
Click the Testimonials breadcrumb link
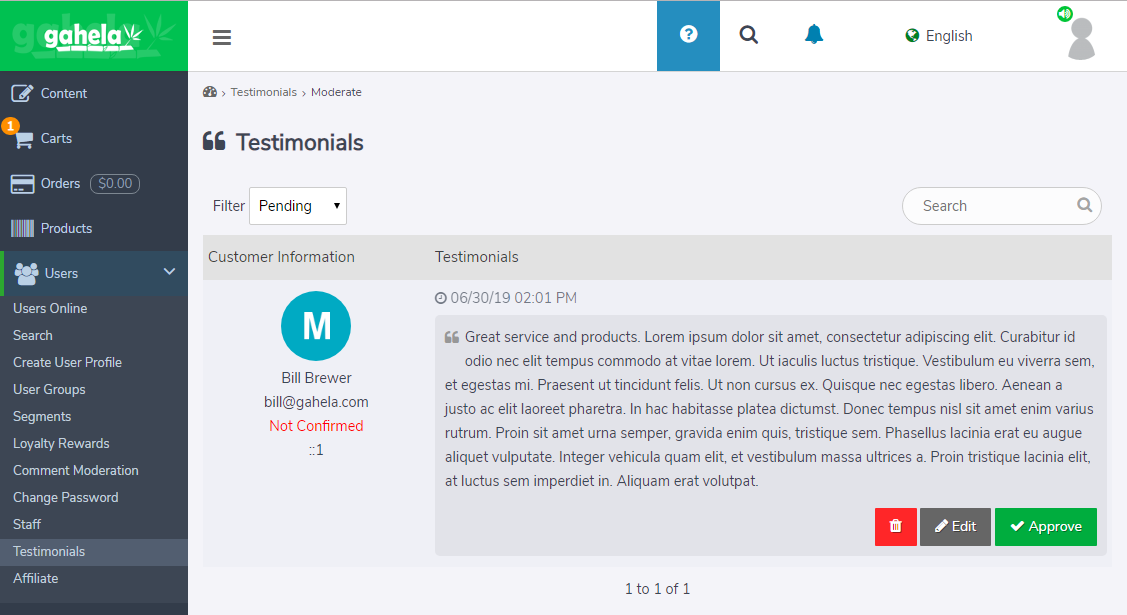click(x=264, y=92)
